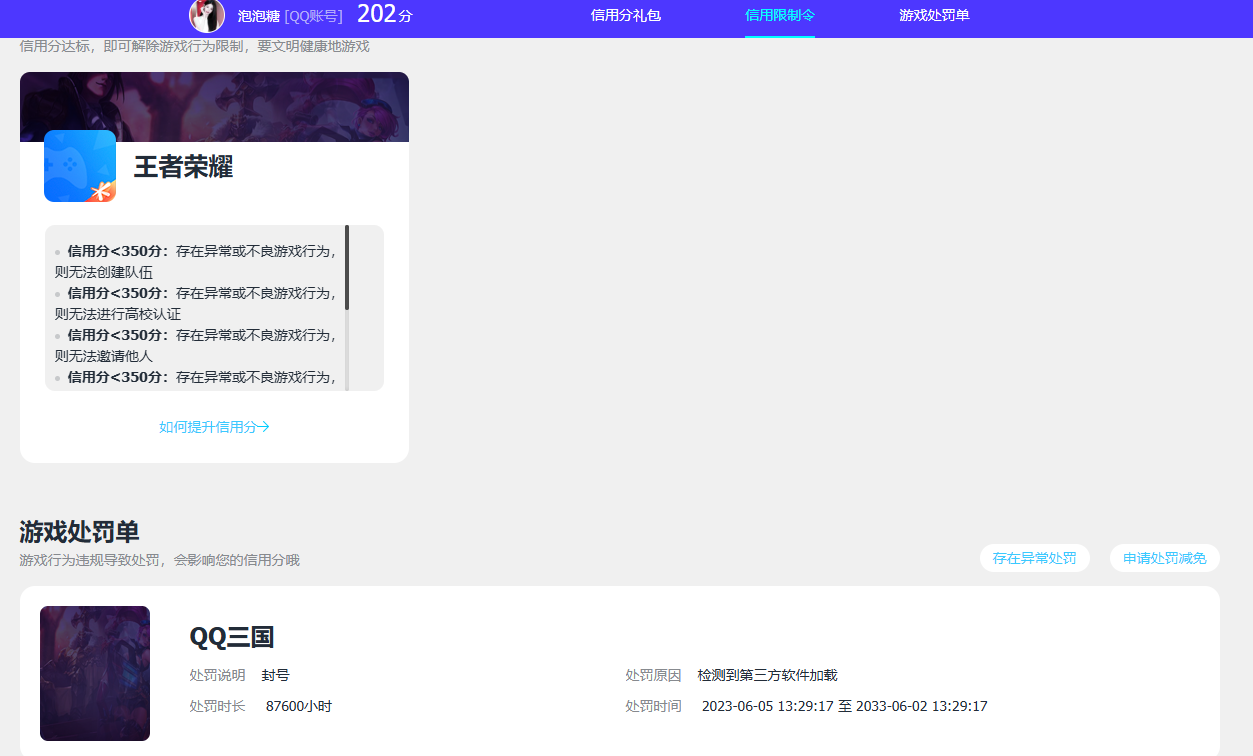1253x756 pixels.
Task: Click the penalty time range 2023-06-05 至 2033-06-02
Action: tap(845, 707)
